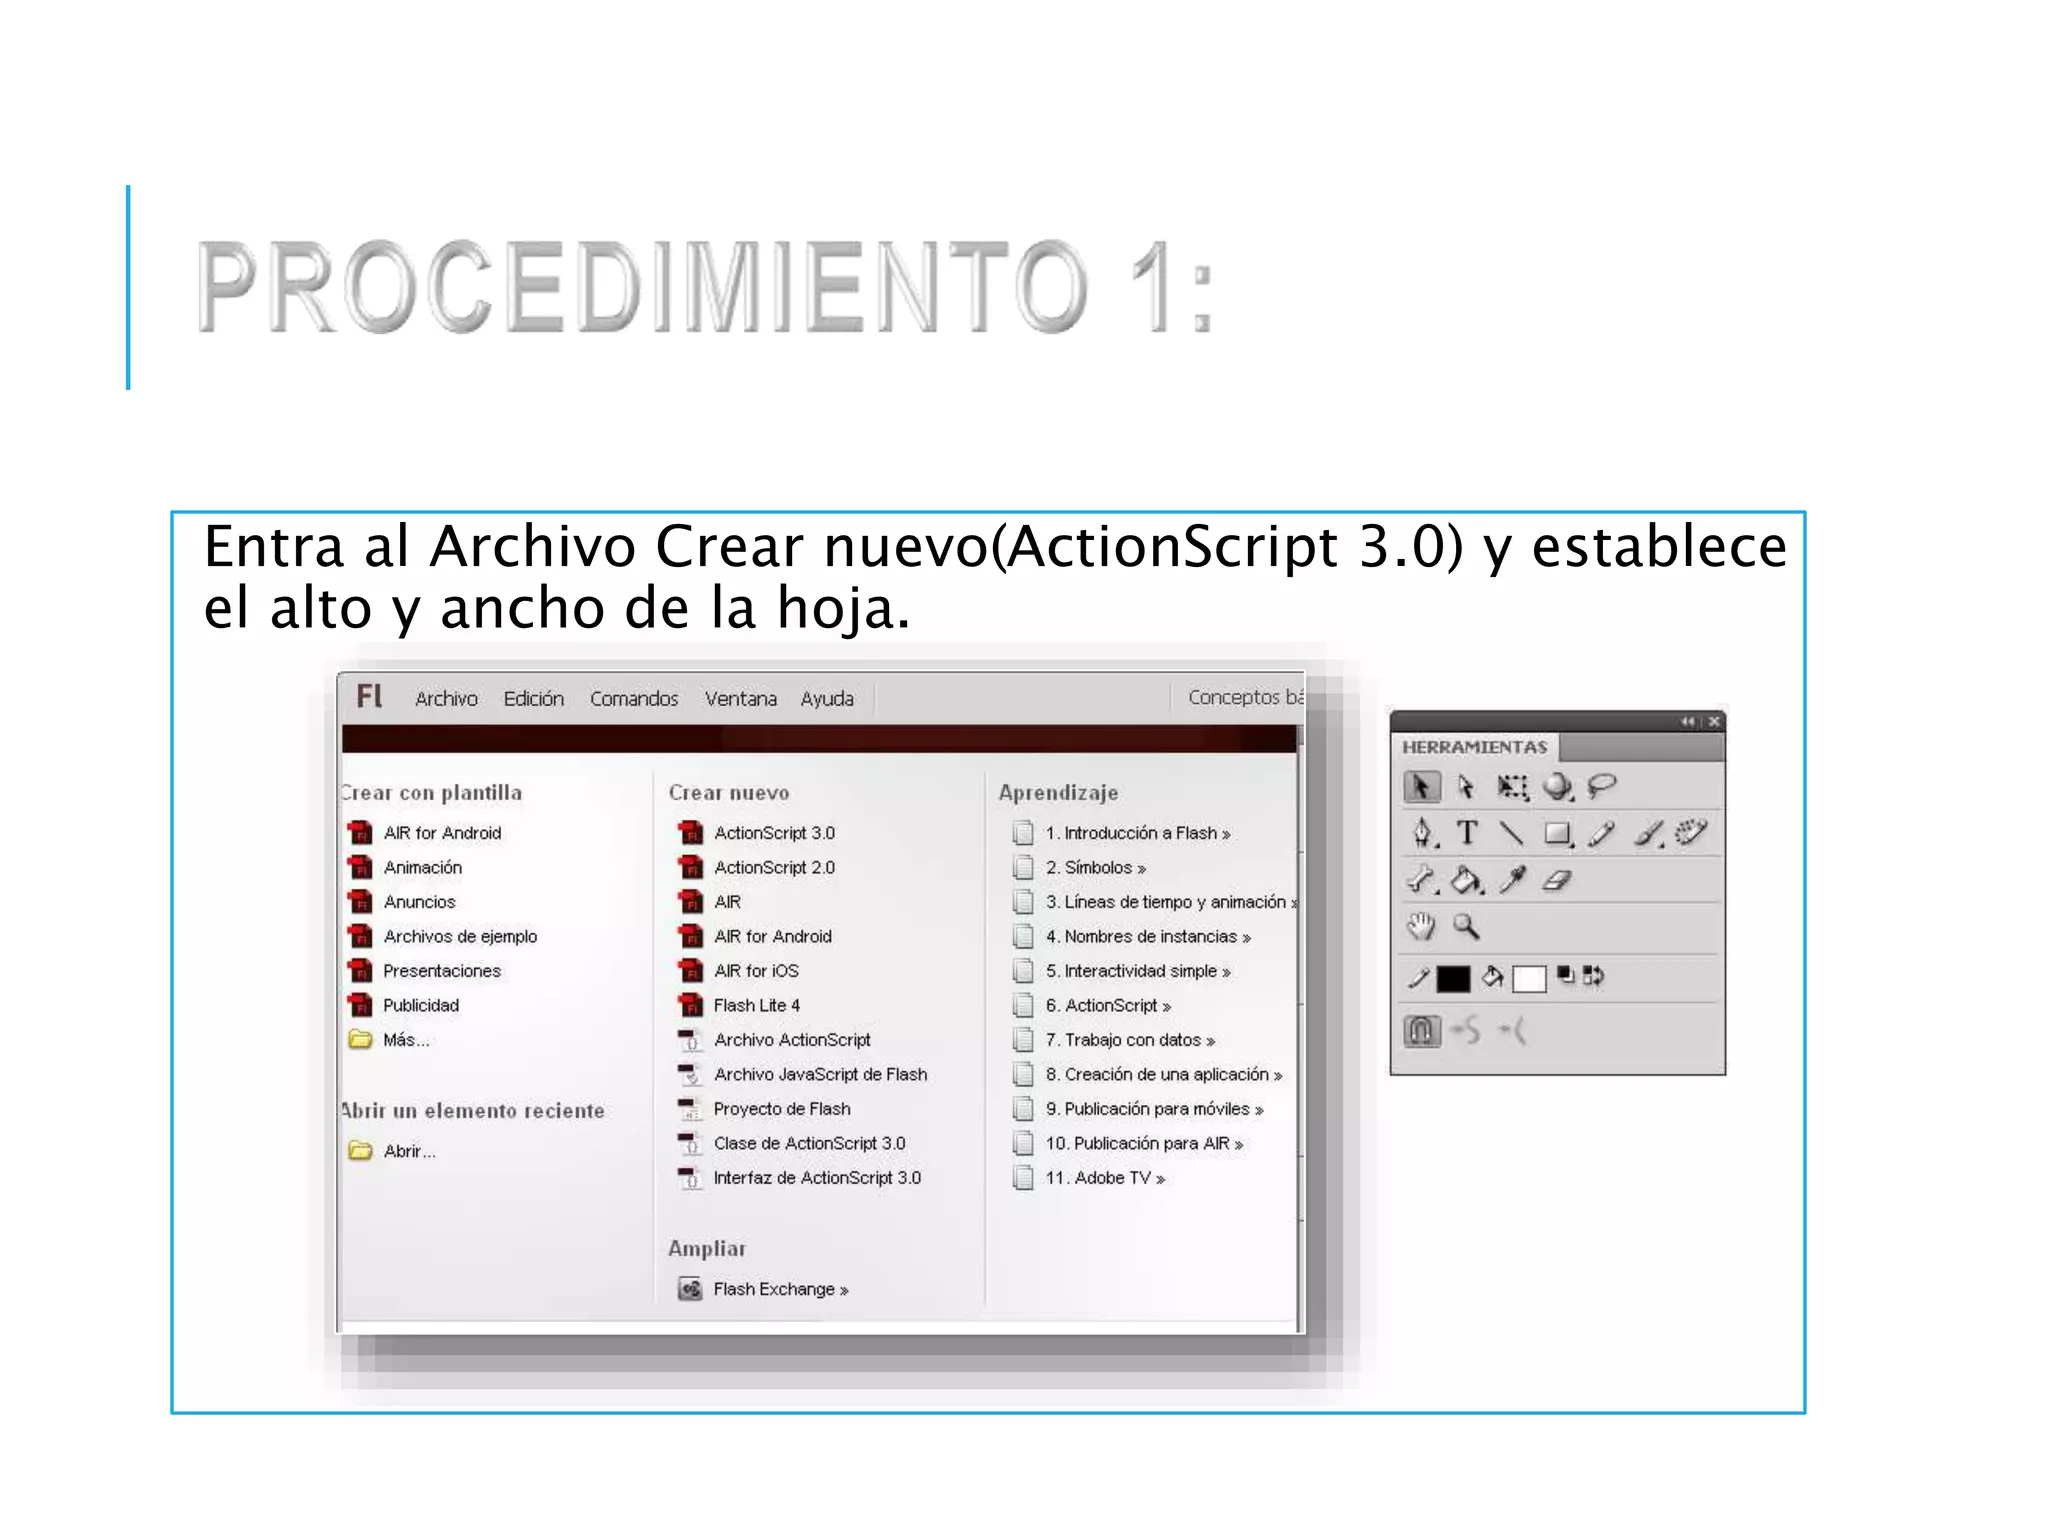This screenshot has width=2048, height=1536.
Task: Open lesson 11. Adobe TV
Action: (x=1105, y=1178)
